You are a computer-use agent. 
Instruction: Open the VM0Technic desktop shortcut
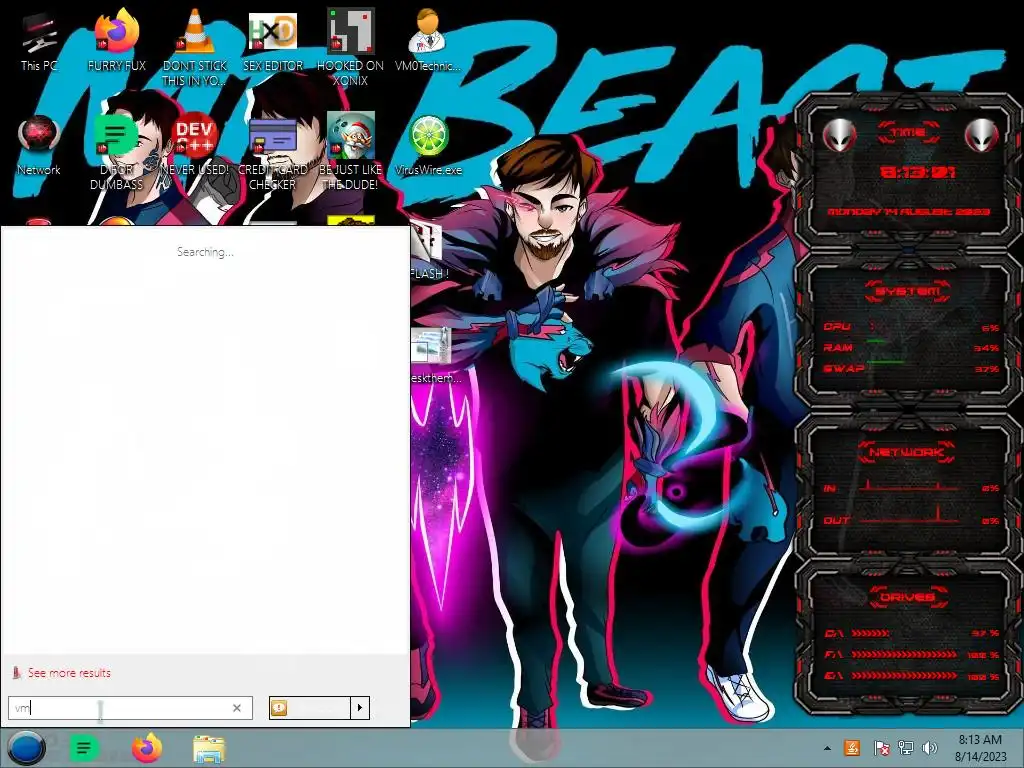[428, 40]
